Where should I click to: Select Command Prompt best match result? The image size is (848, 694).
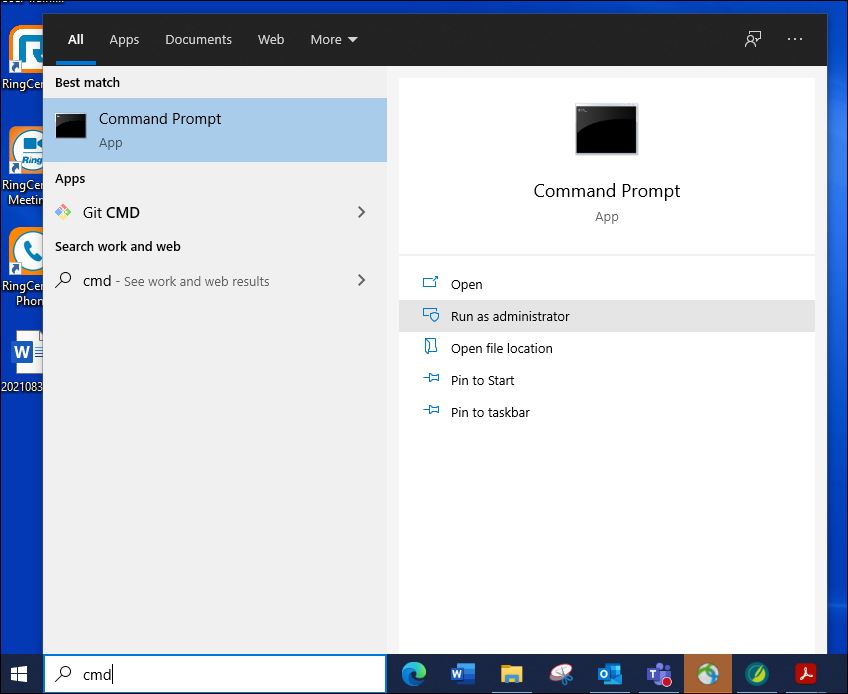click(215, 130)
